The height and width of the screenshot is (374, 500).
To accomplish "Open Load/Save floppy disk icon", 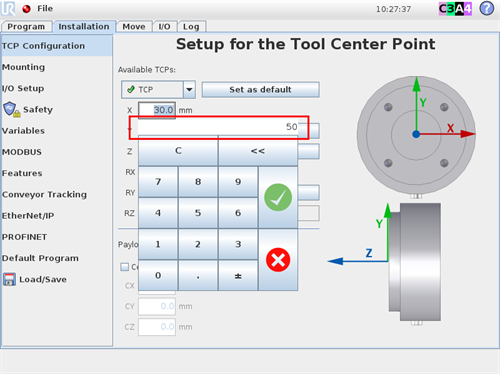I will pyautogui.click(x=9, y=279).
